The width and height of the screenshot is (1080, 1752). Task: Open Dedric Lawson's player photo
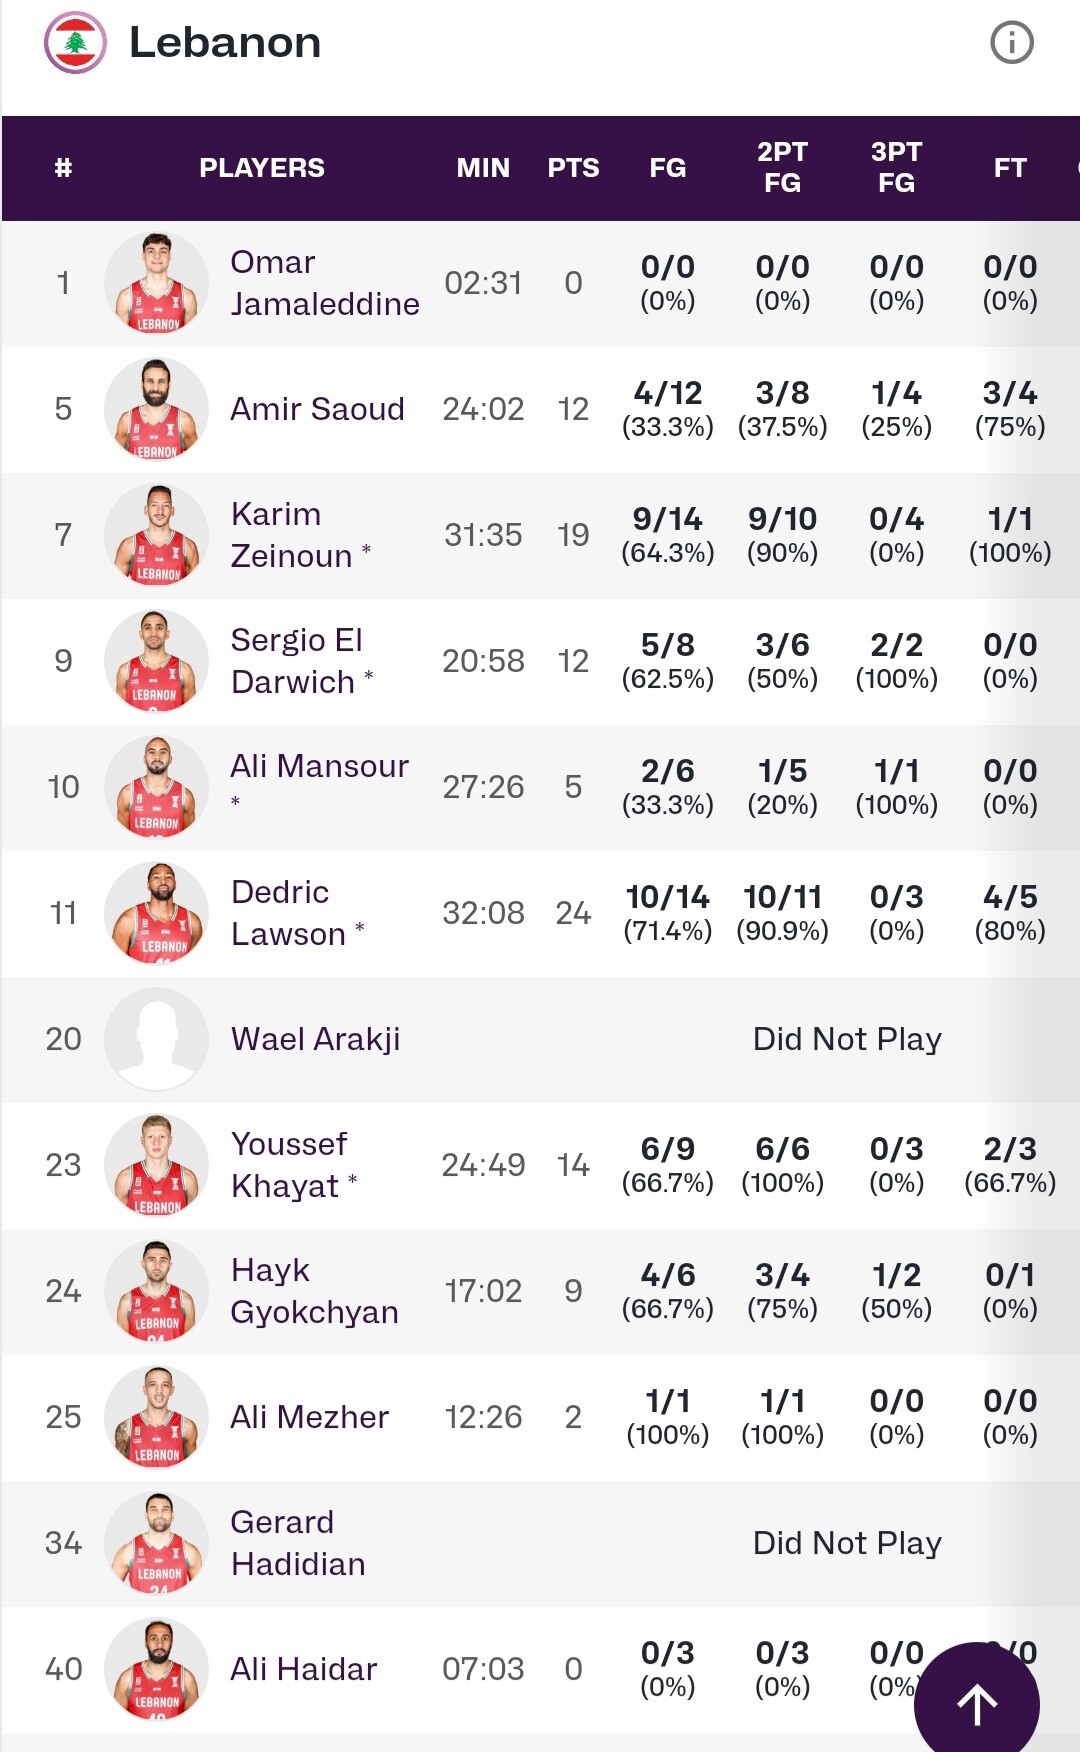coord(156,913)
